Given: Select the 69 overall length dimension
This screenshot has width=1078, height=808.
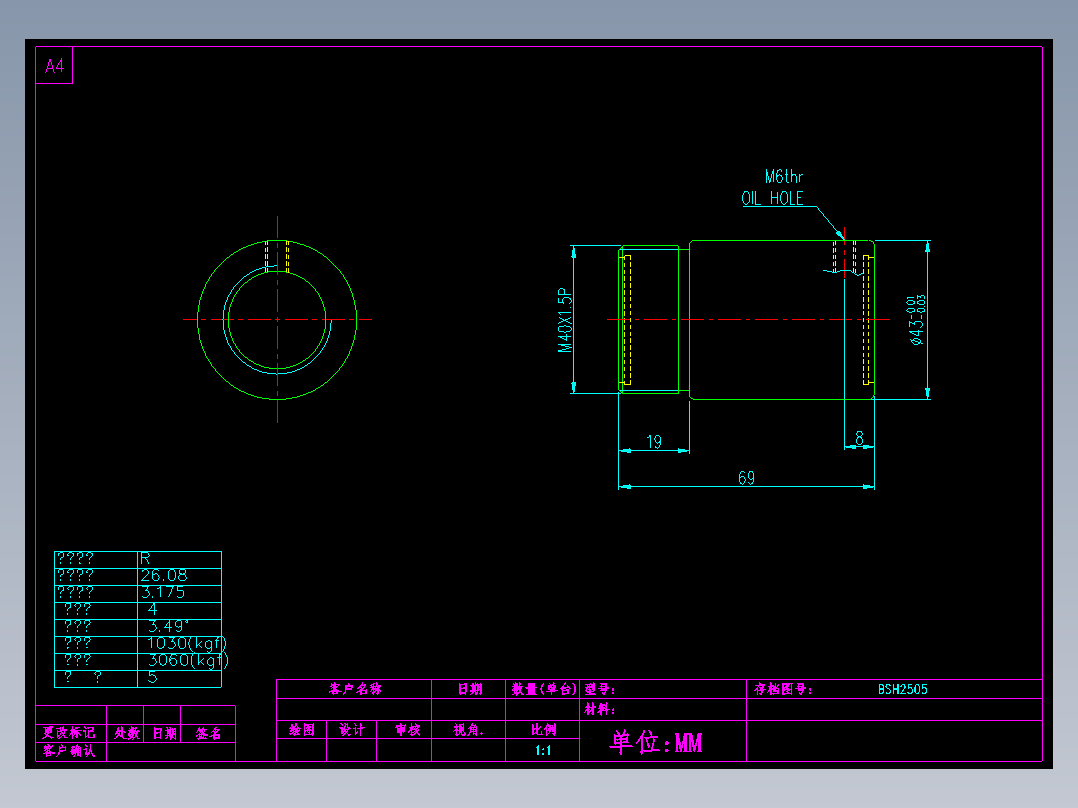Looking at the screenshot, I should tap(746, 477).
